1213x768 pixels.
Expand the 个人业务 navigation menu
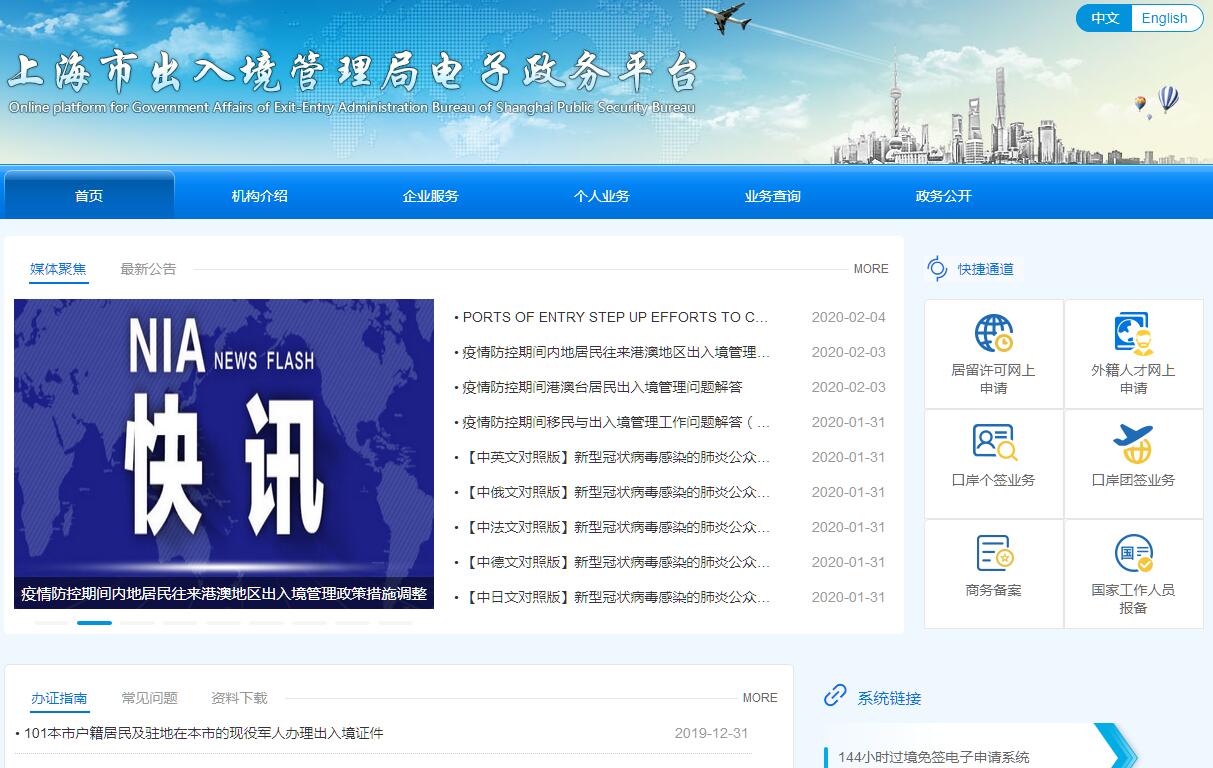601,196
